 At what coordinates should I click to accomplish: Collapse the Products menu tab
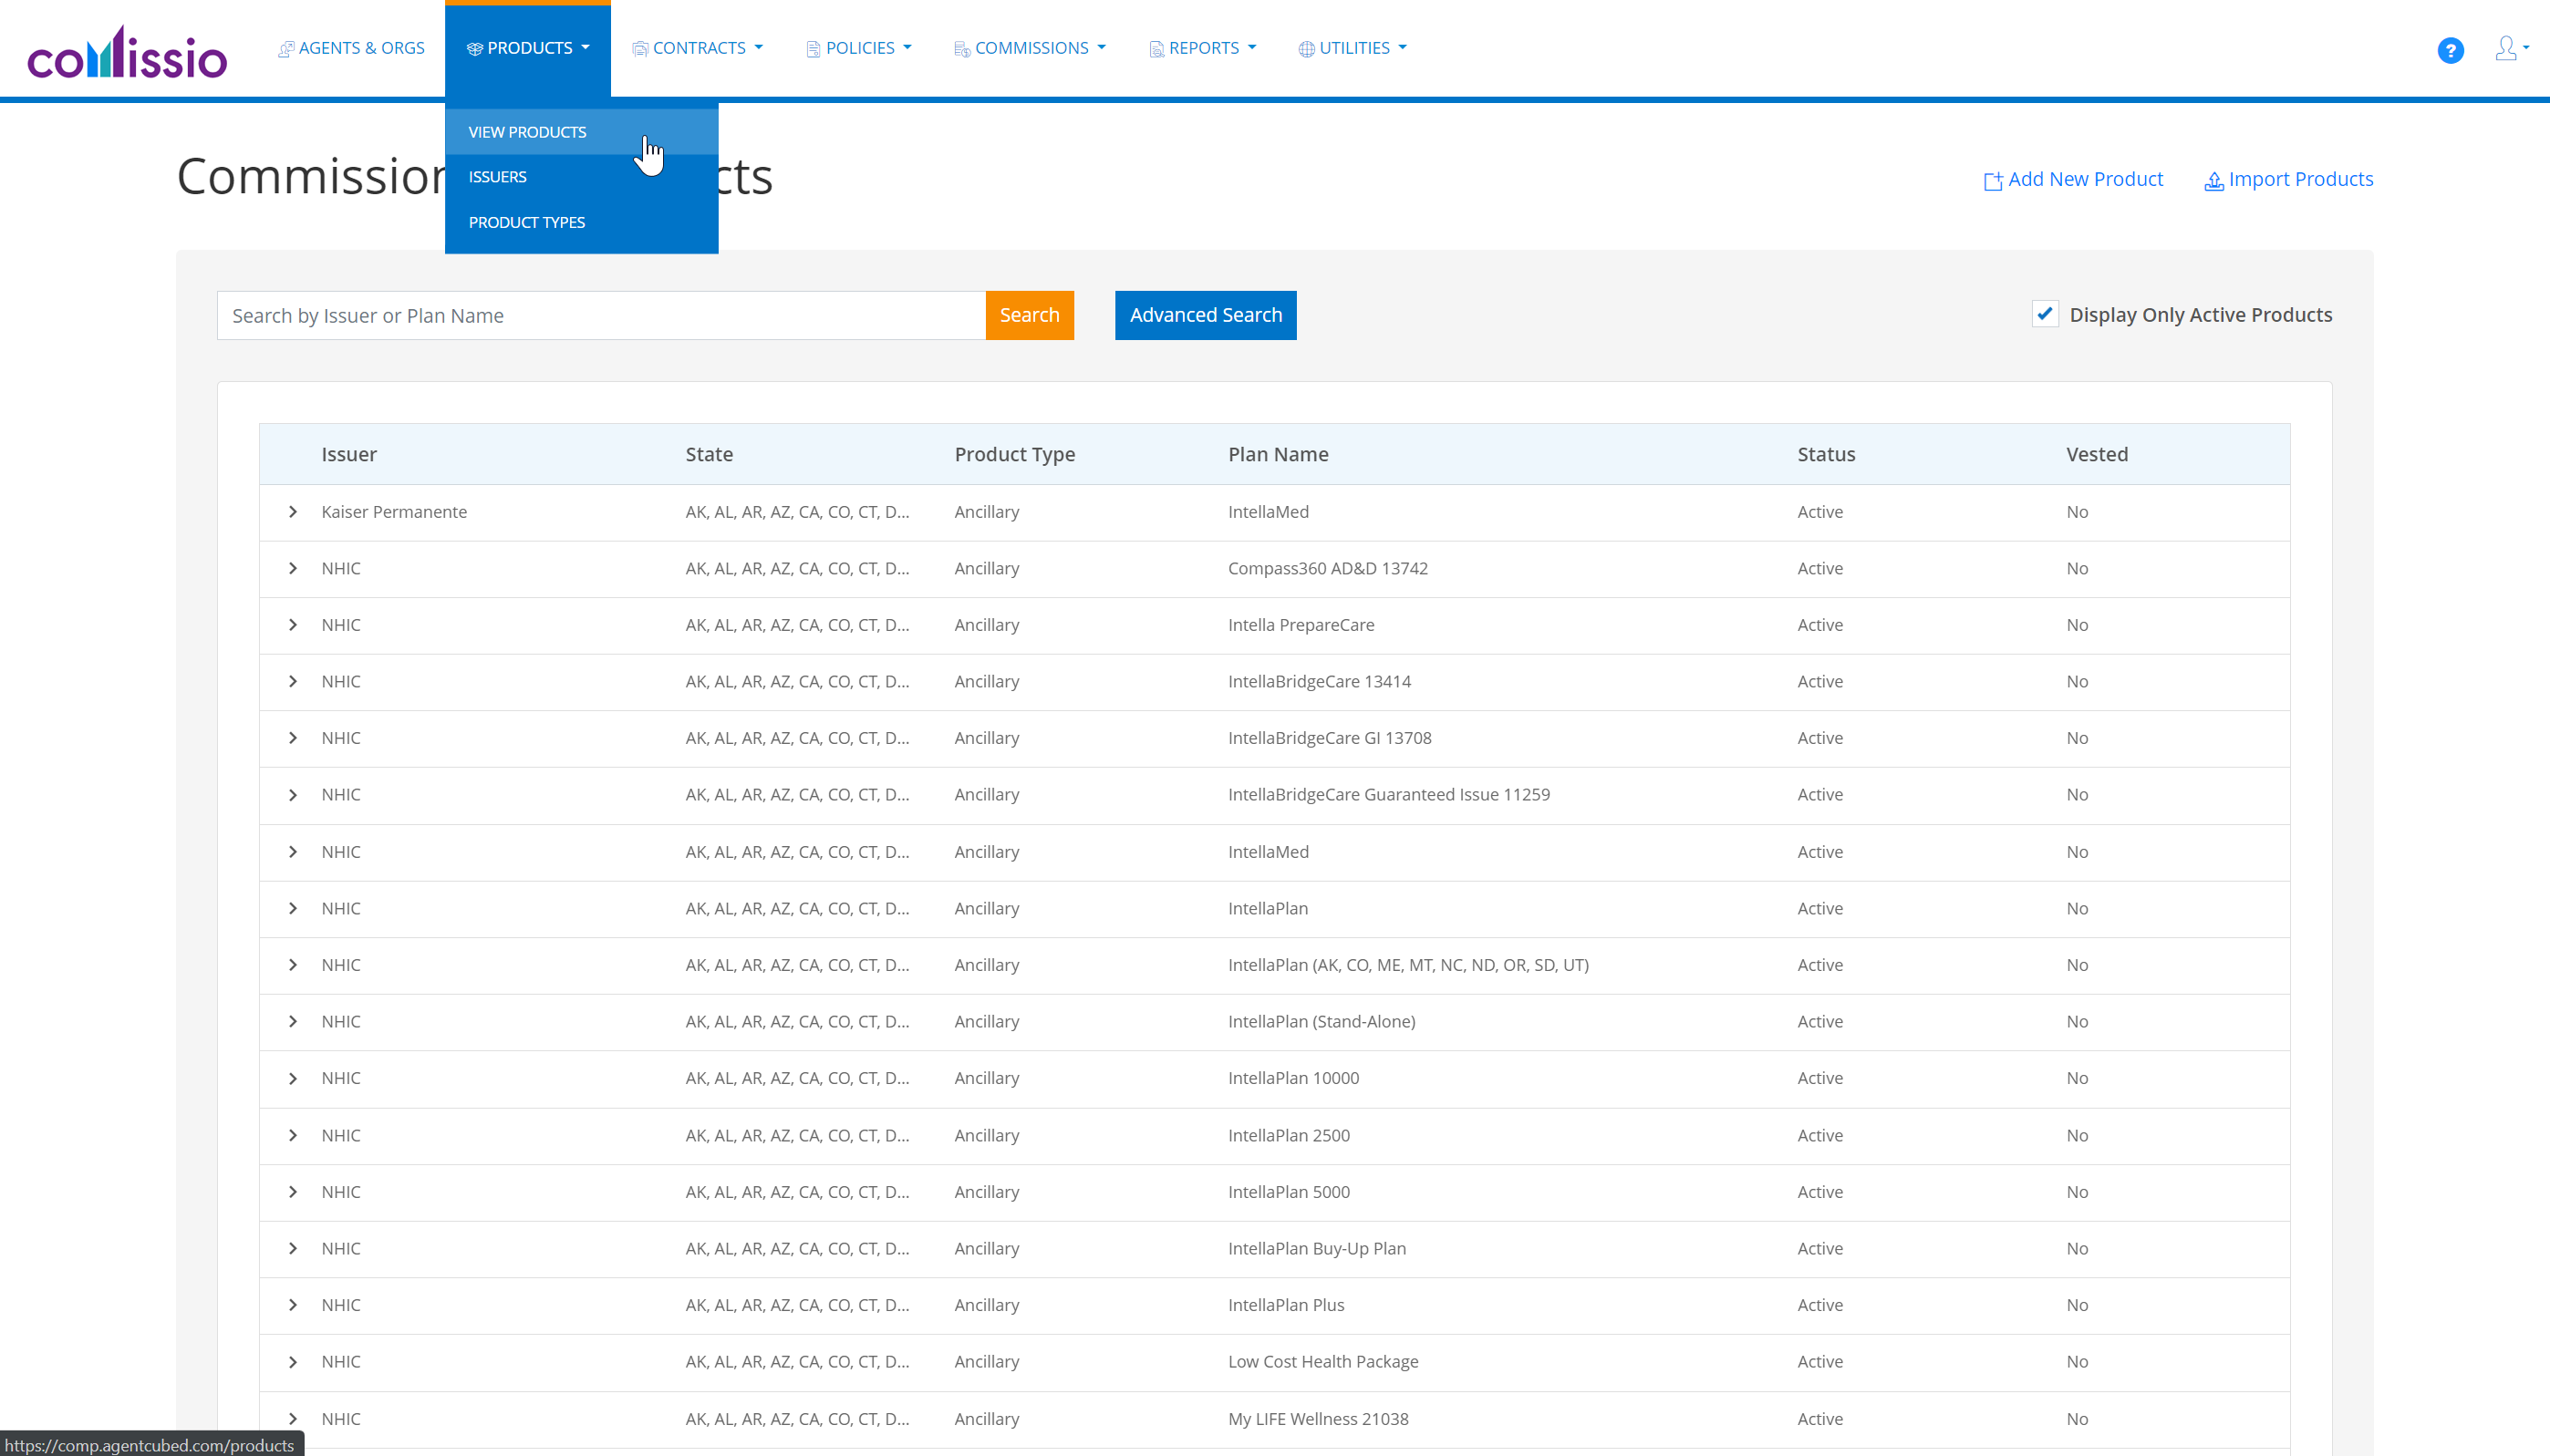[528, 48]
